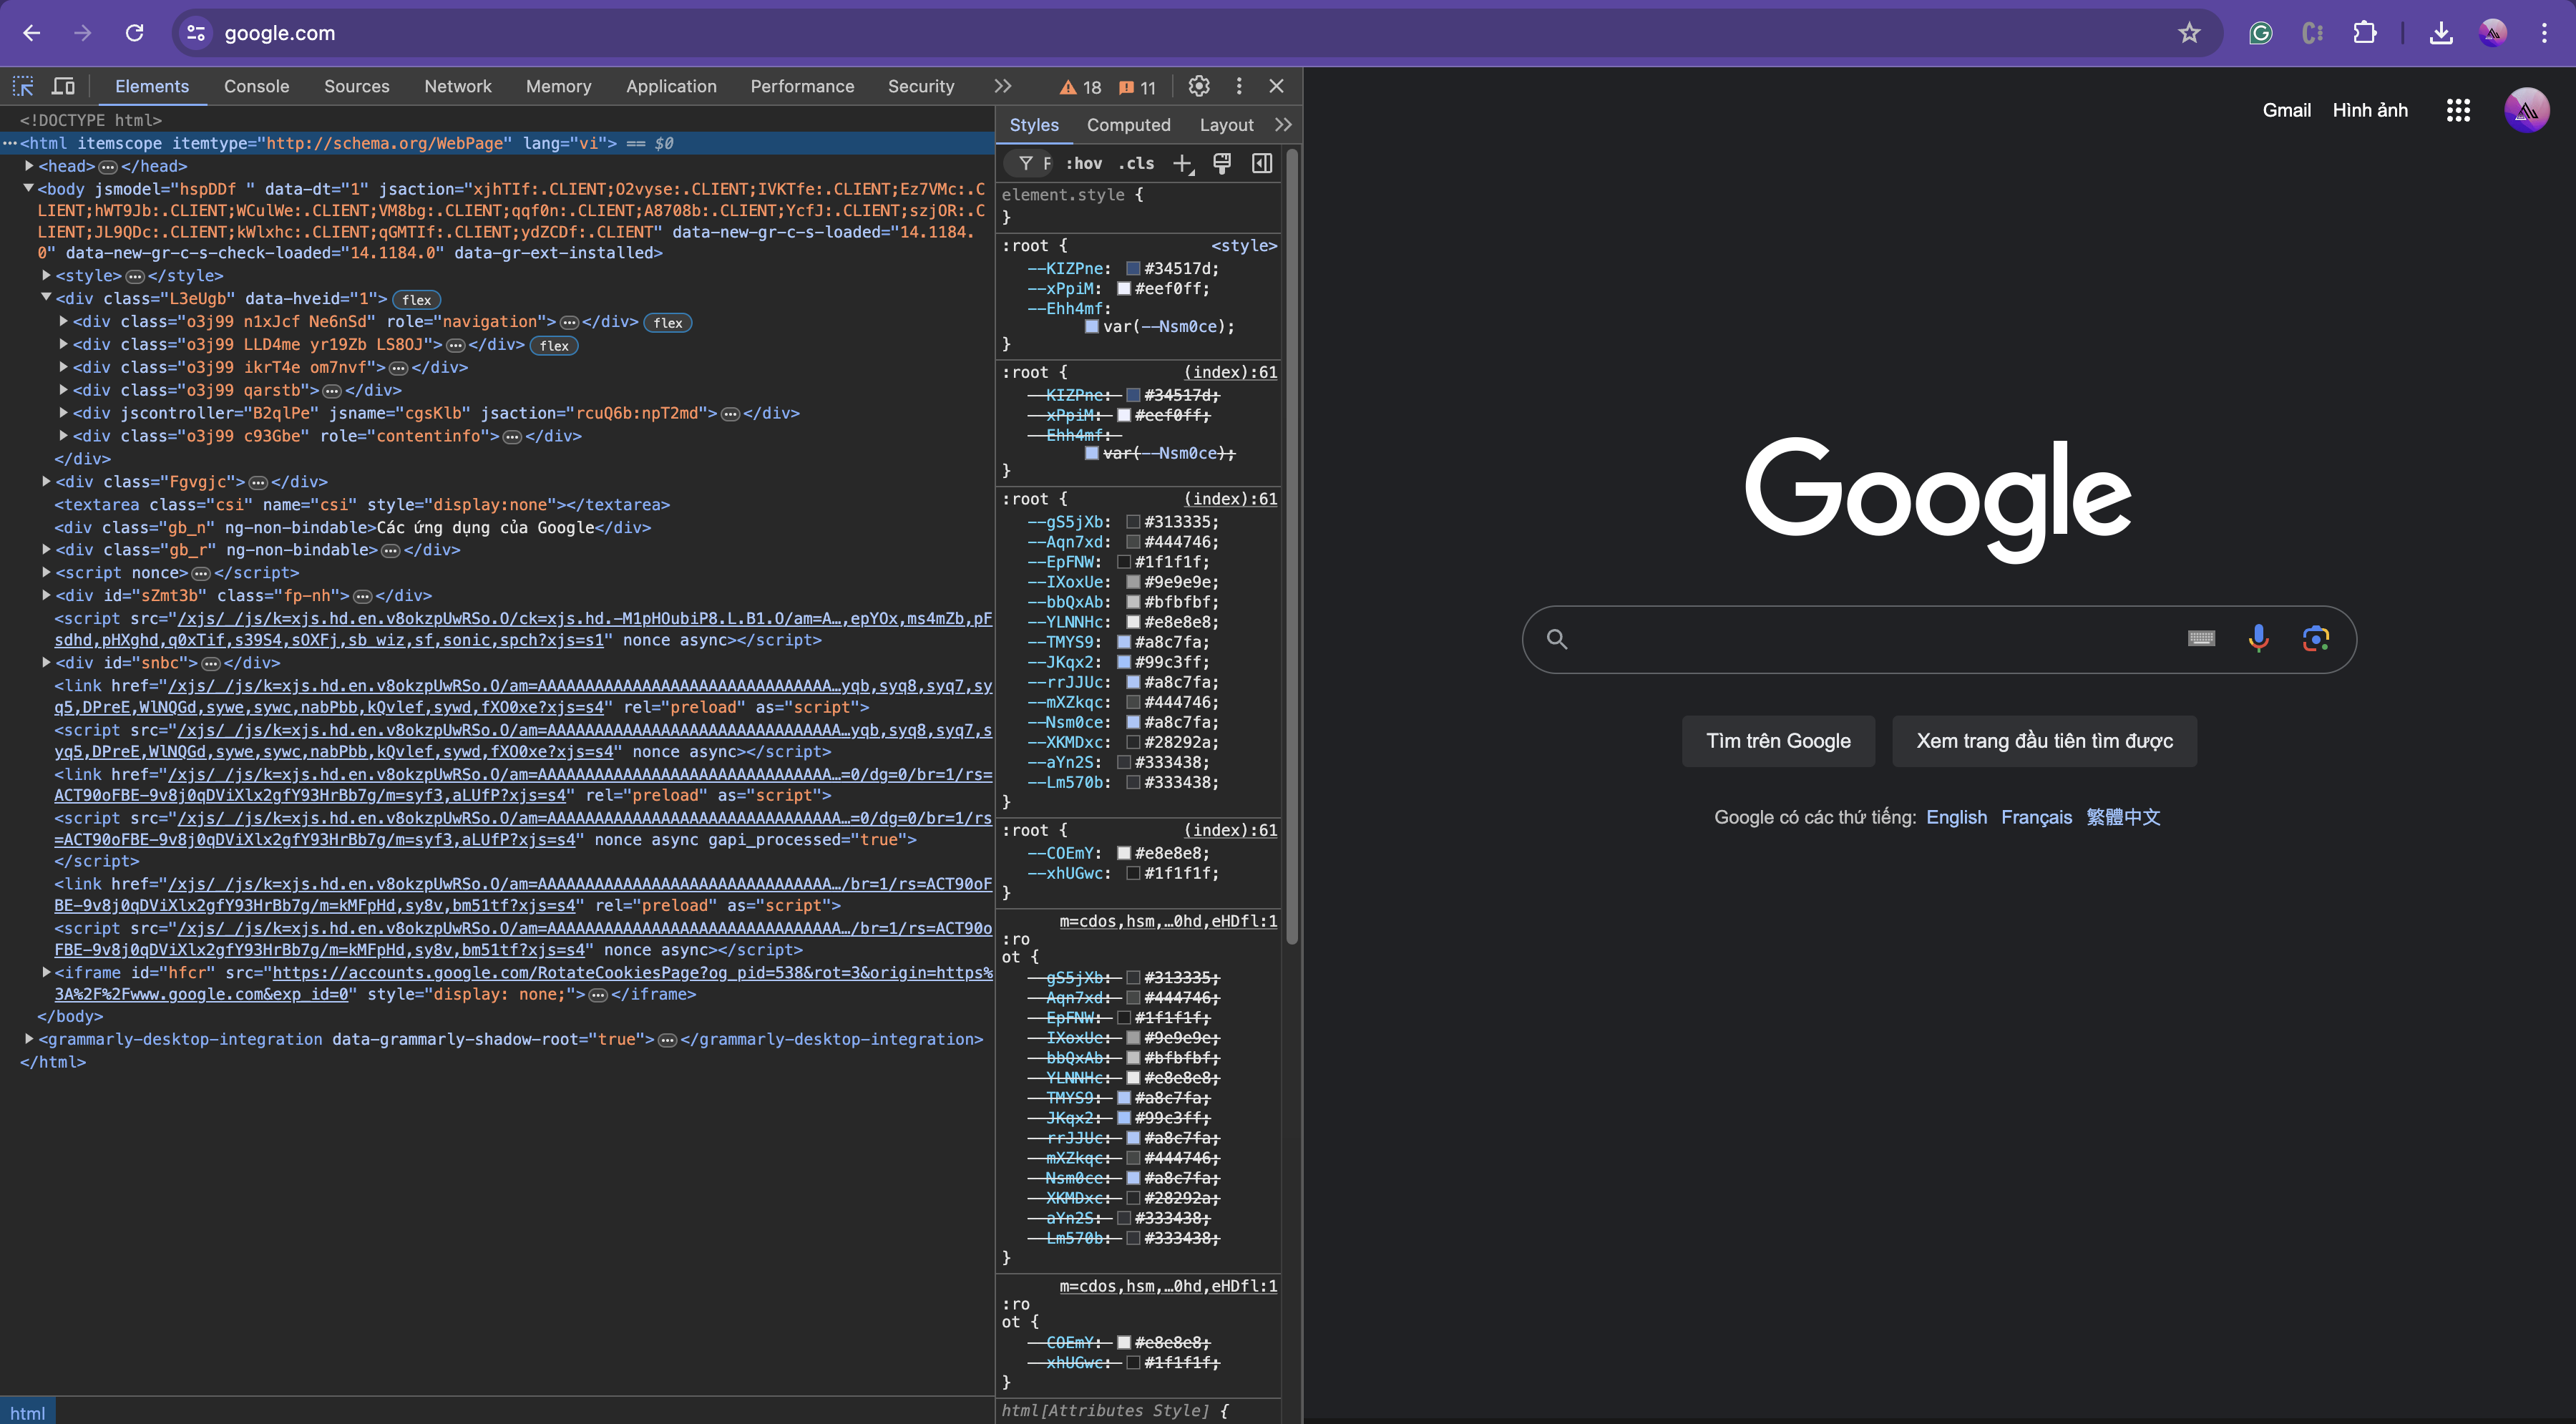Screen dimensions: 2576x1424
Task: Open the DevTools customize three-dot menu
Action: pyautogui.click(x=1239, y=86)
